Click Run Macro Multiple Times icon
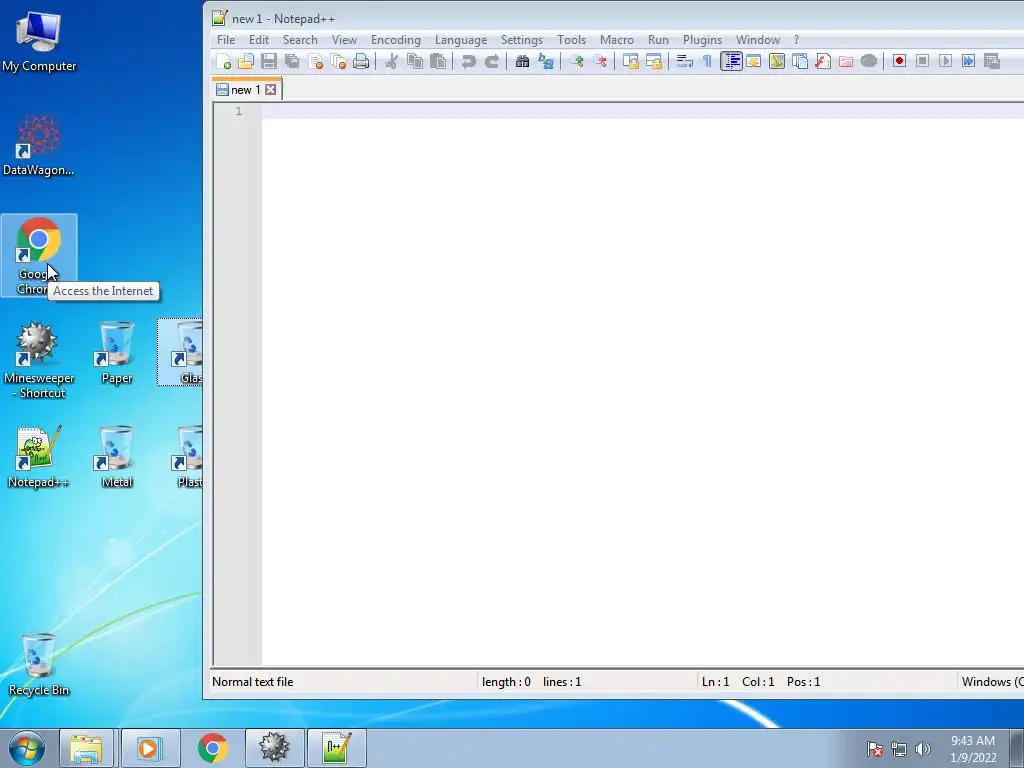The width and height of the screenshot is (1024, 768). 968,61
